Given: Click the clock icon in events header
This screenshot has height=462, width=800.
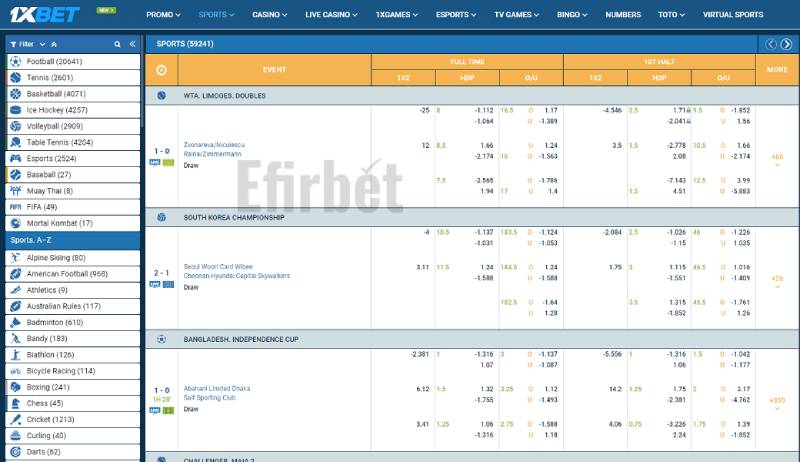Looking at the screenshot, I should [162, 70].
